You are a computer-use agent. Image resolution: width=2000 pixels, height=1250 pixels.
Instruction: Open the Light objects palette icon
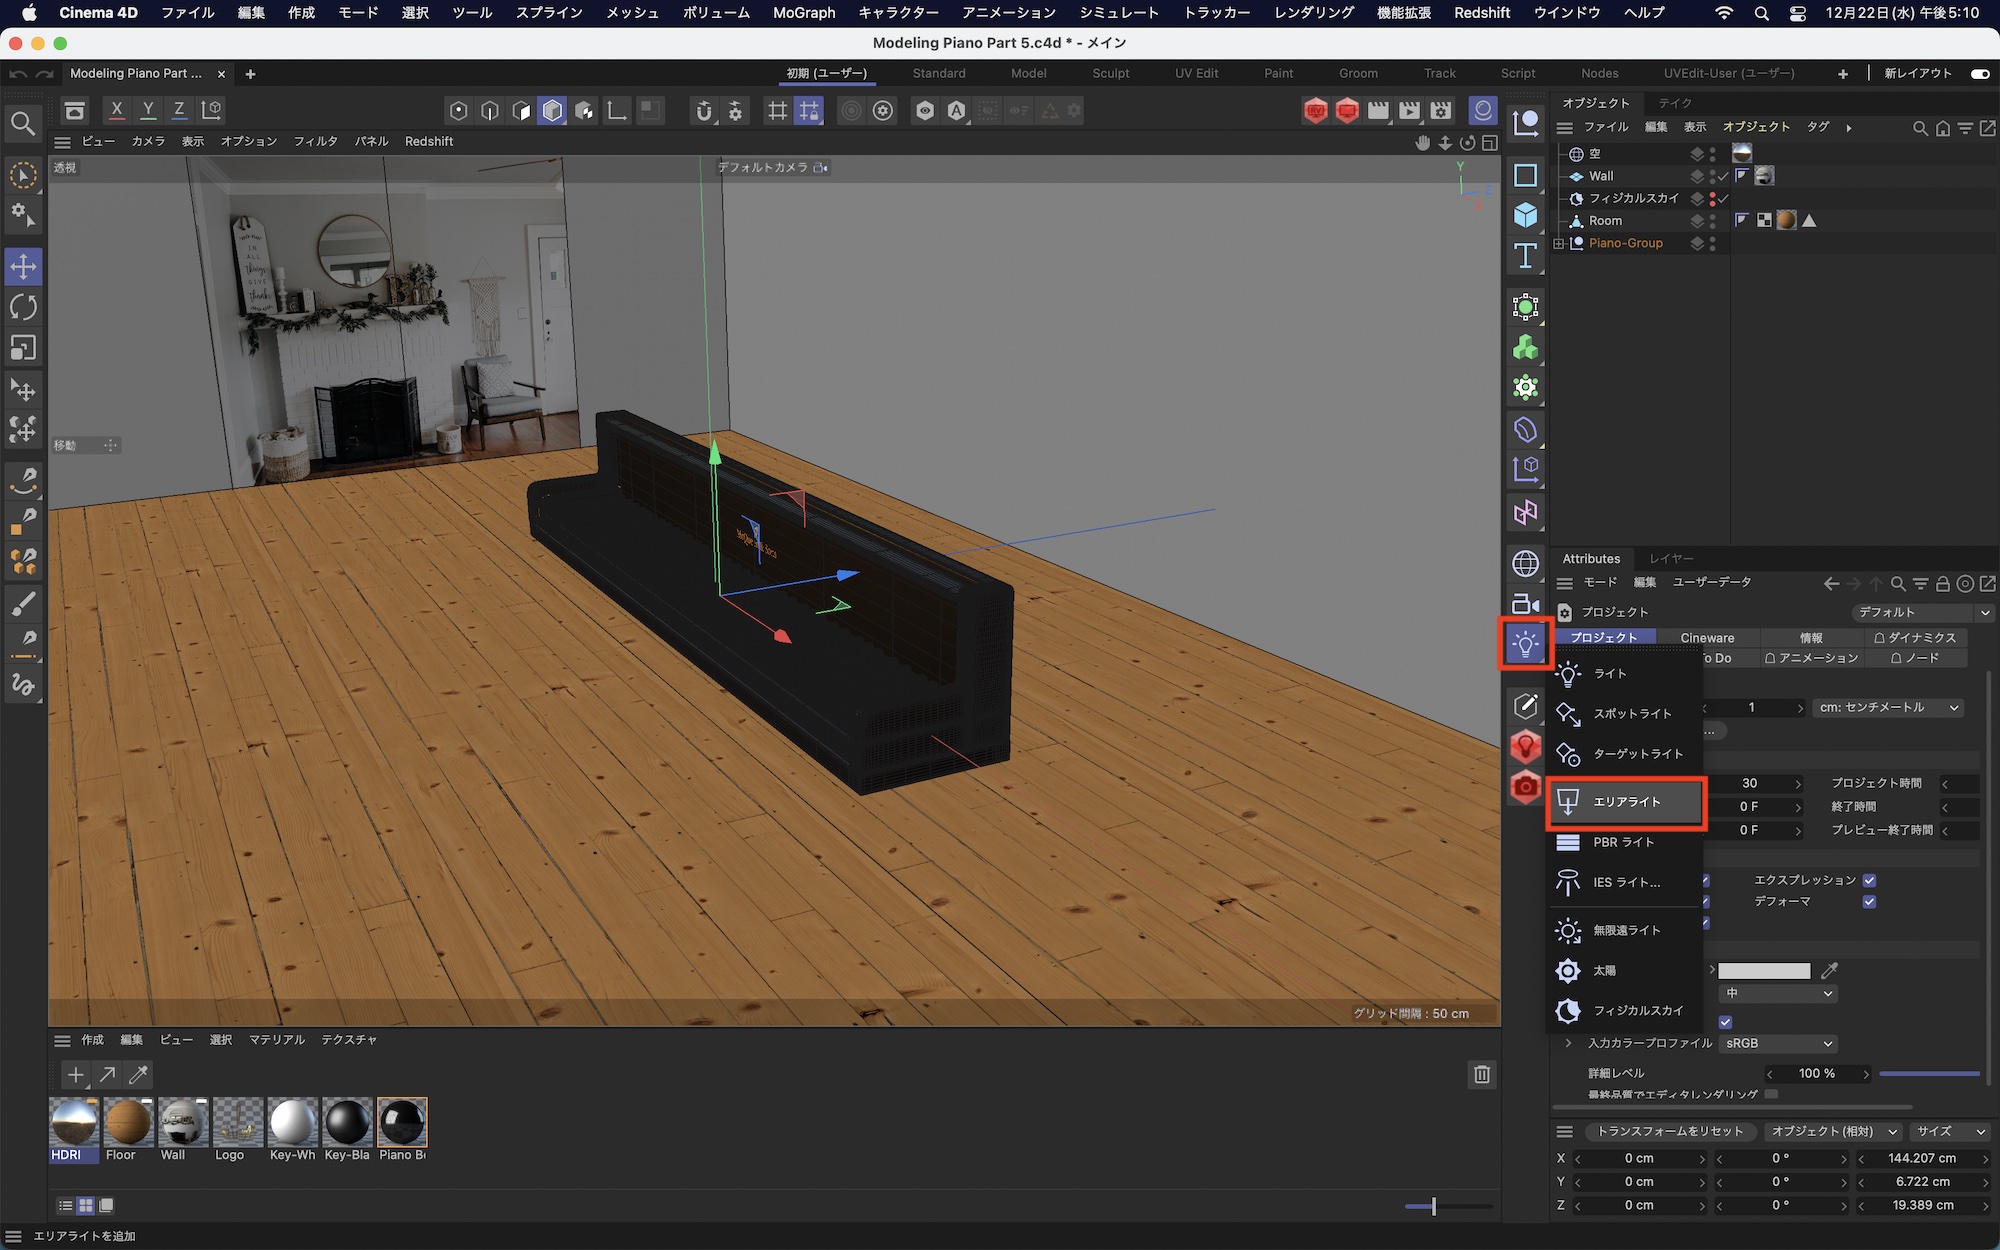1525,644
